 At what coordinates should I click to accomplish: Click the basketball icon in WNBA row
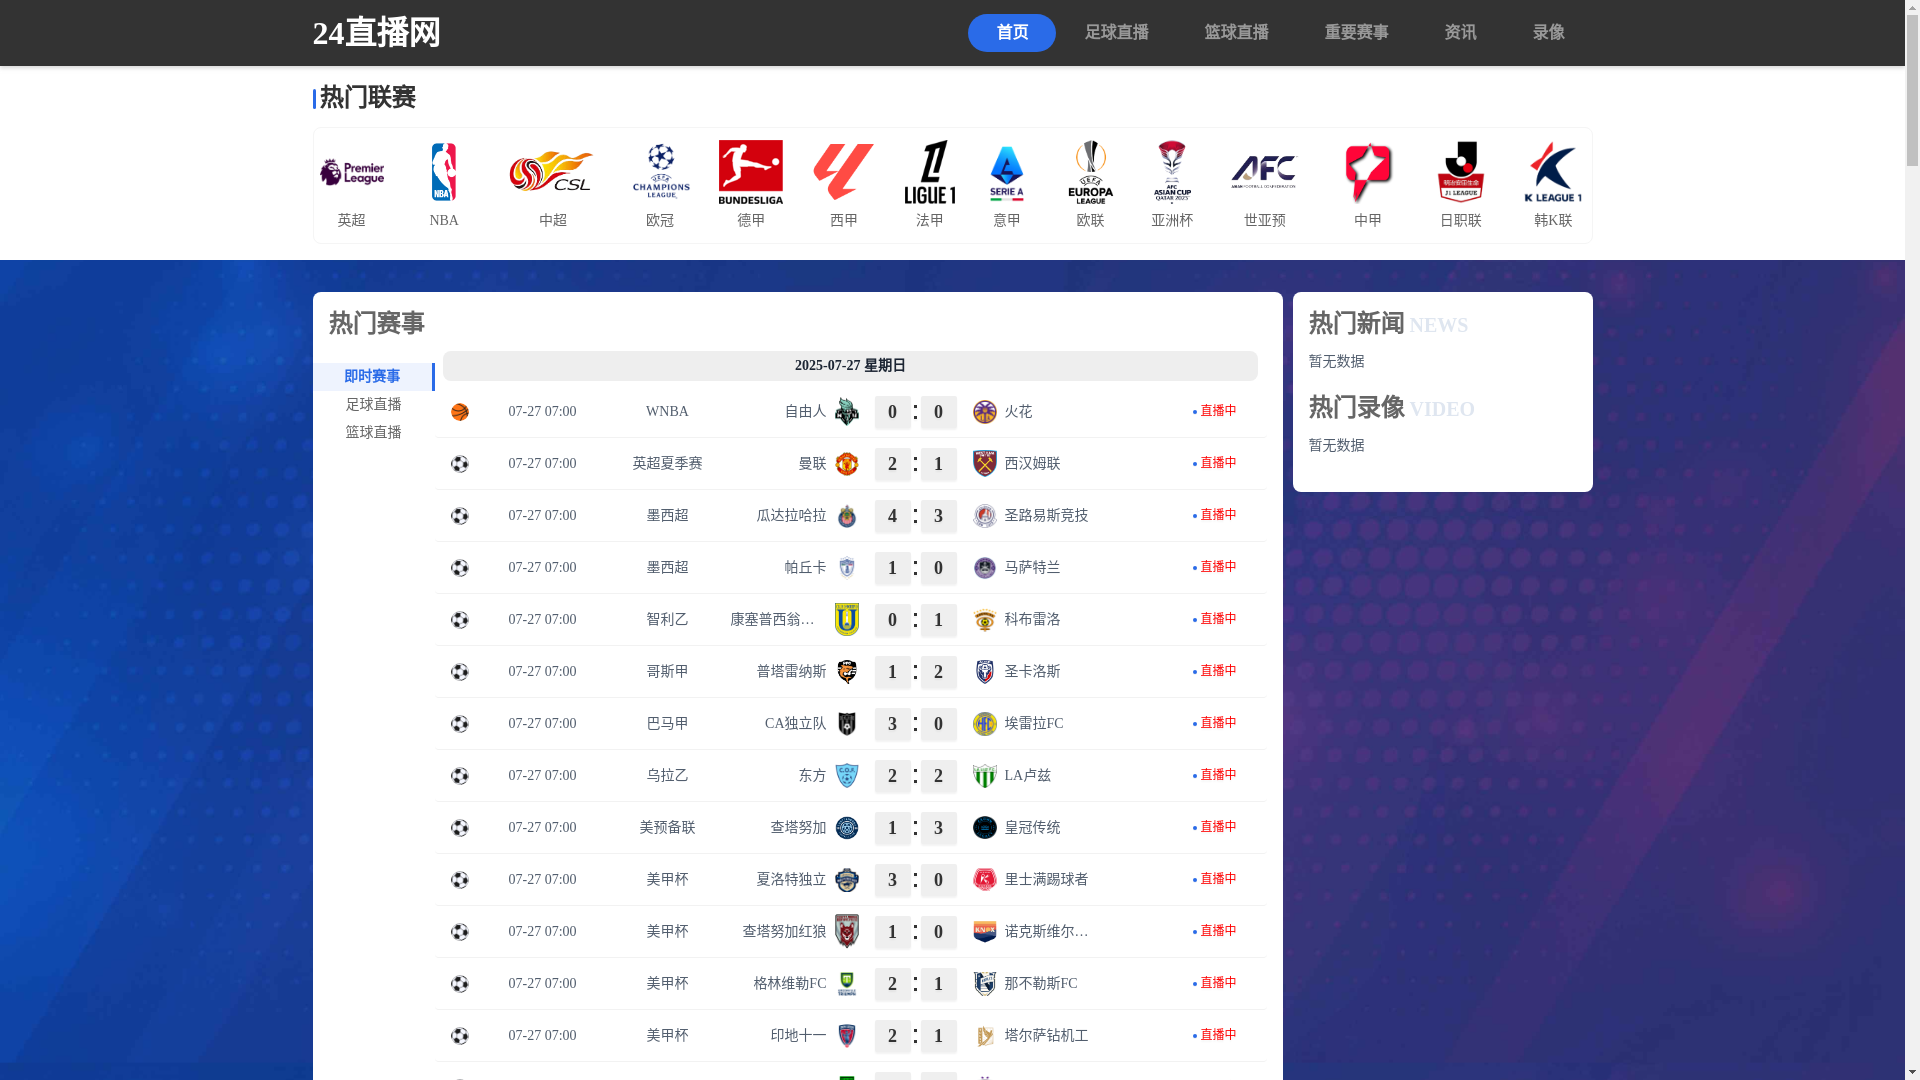click(x=460, y=412)
